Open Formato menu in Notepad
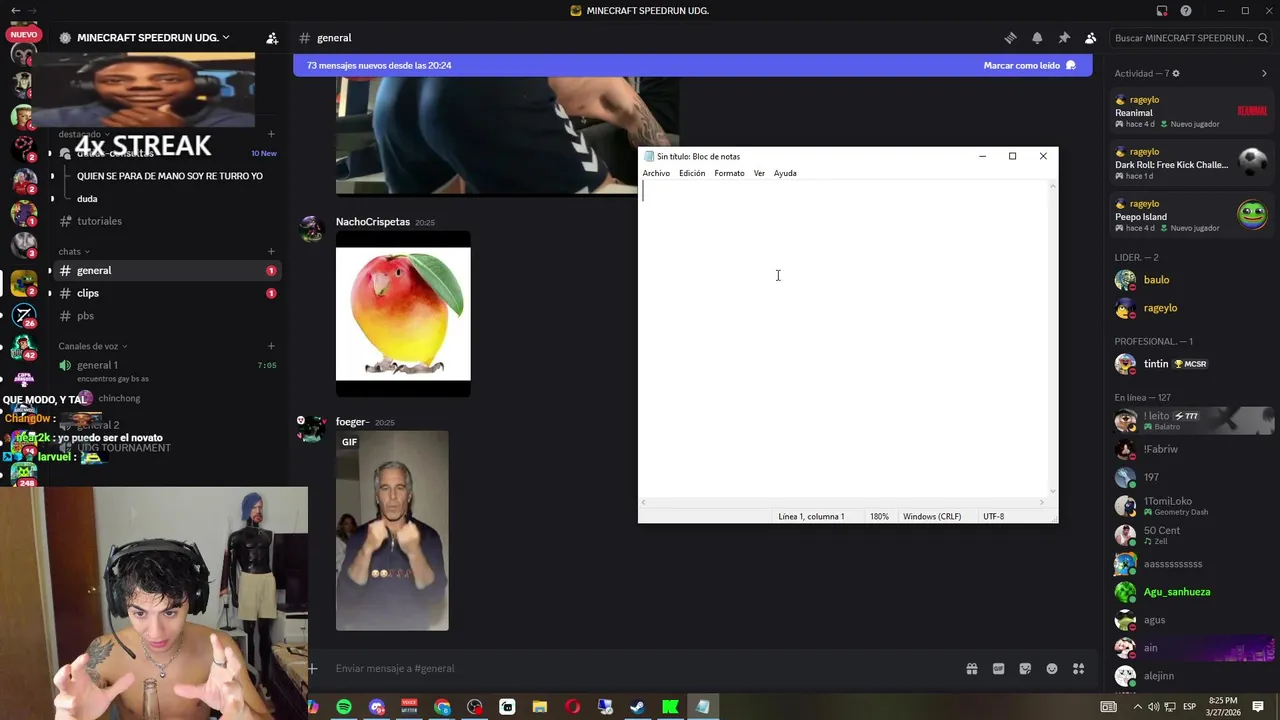 [x=729, y=173]
